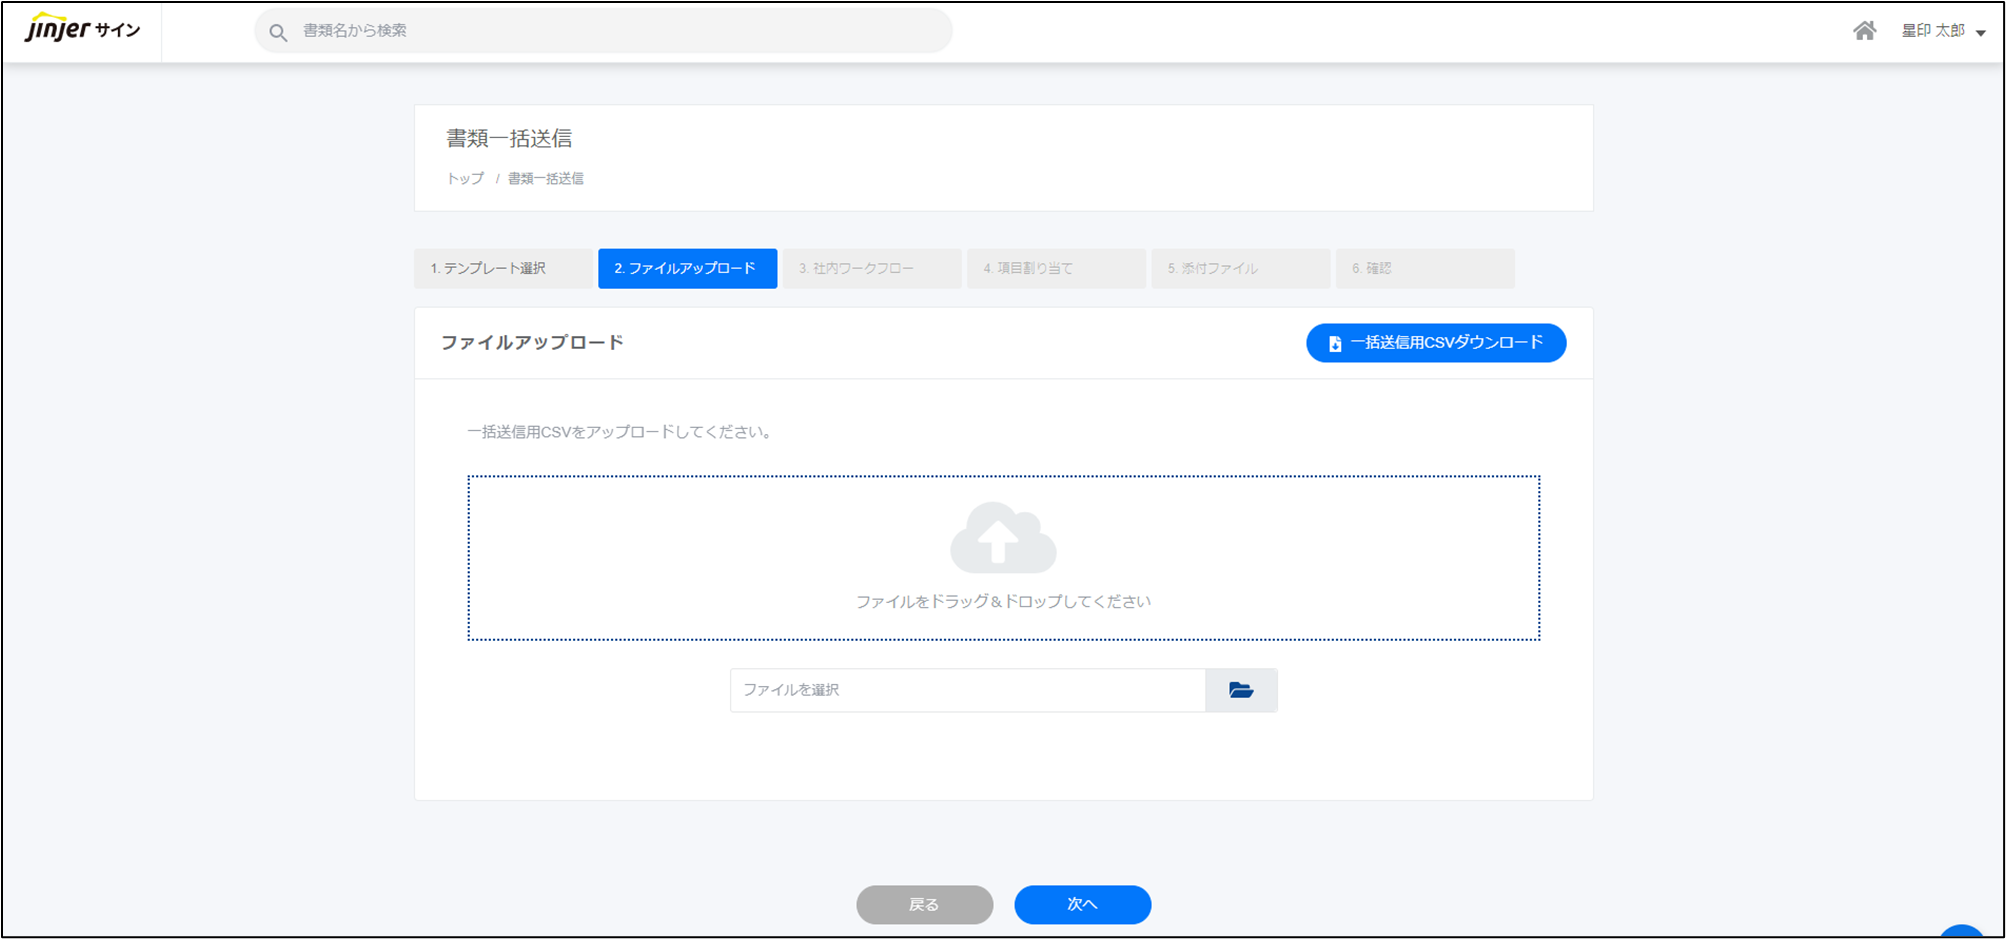Click the magnifier search icon
The width and height of the screenshot is (2006, 939).
278,32
